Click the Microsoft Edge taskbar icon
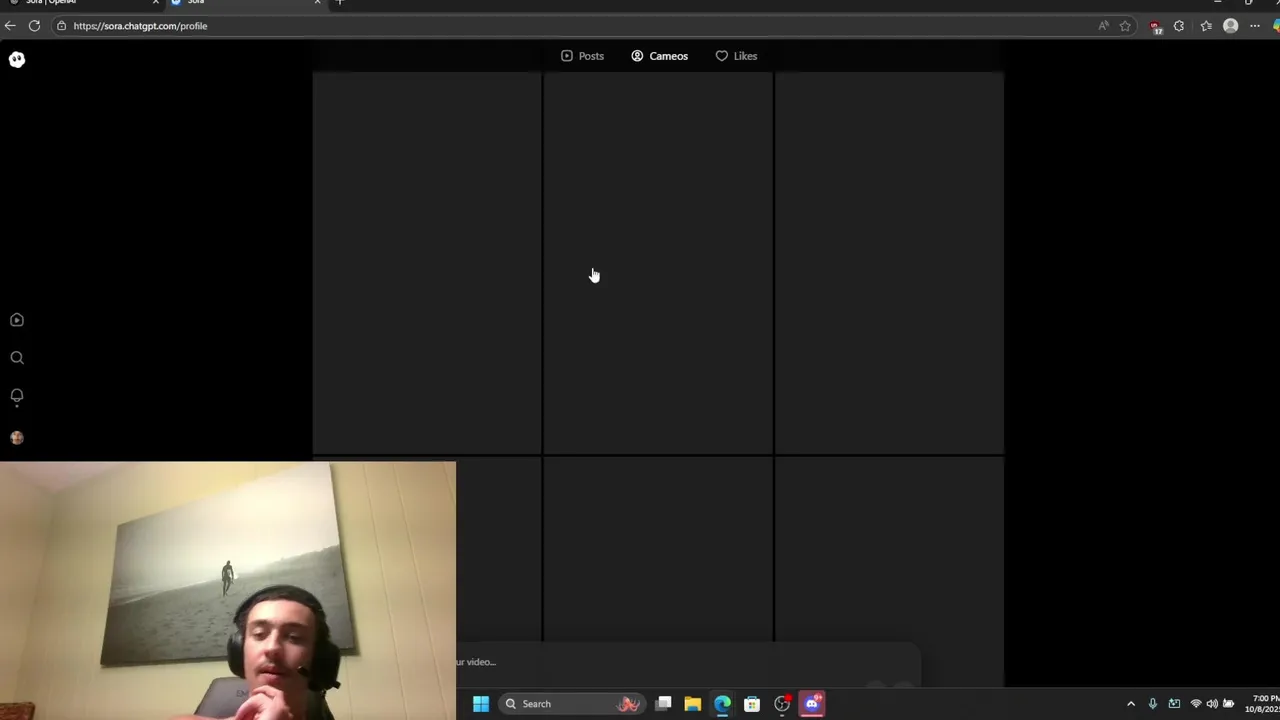 pyautogui.click(x=722, y=704)
